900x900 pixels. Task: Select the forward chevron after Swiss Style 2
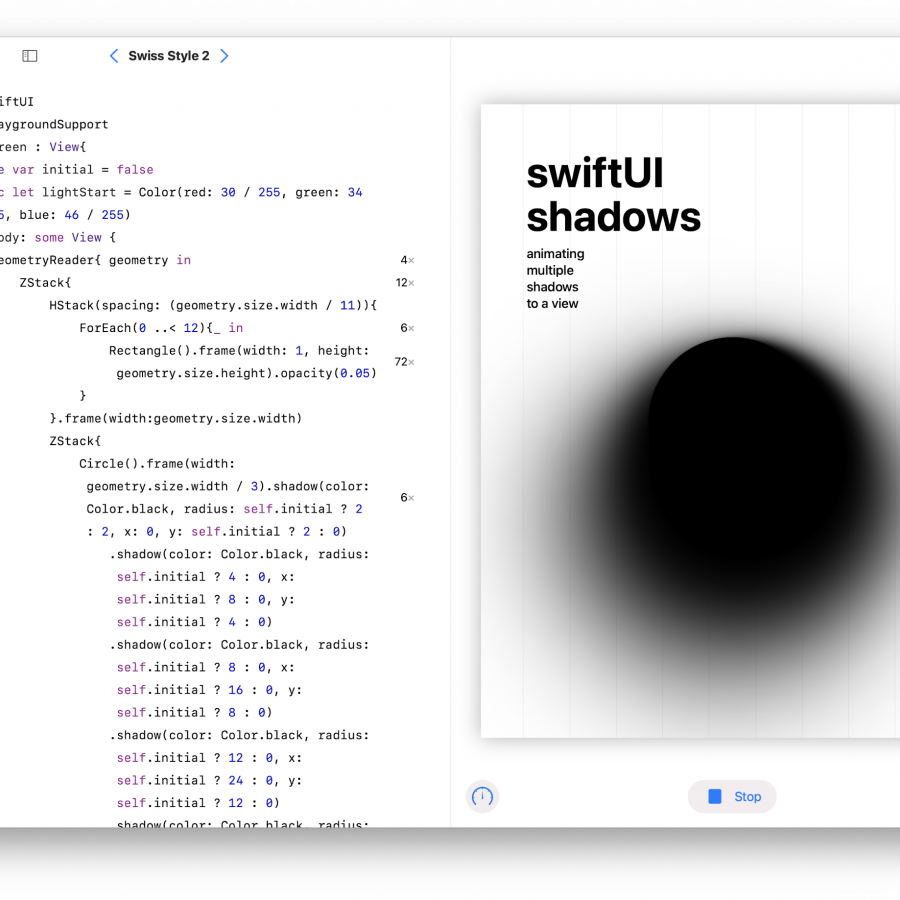pos(224,56)
